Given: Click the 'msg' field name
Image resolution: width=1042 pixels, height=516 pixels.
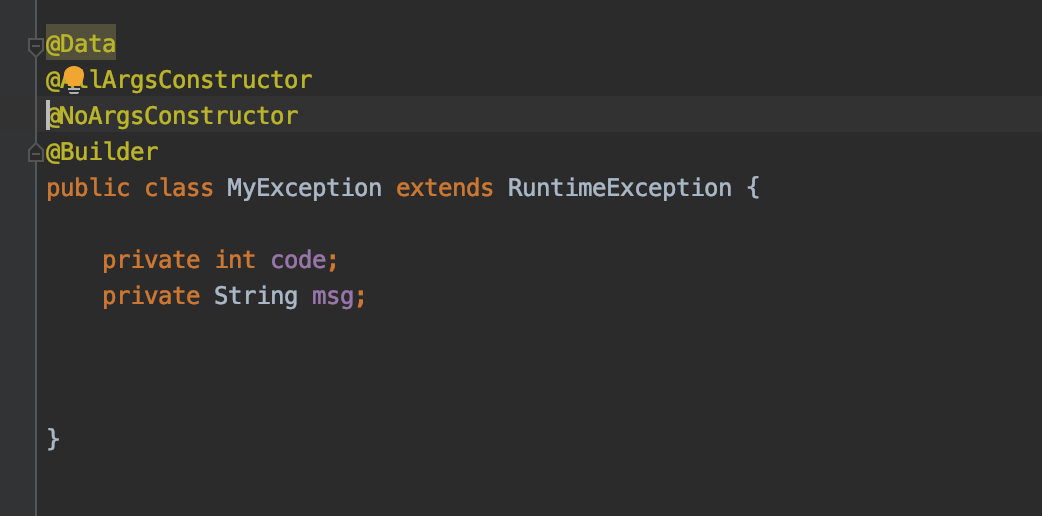Looking at the screenshot, I should [x=333, y=296].
